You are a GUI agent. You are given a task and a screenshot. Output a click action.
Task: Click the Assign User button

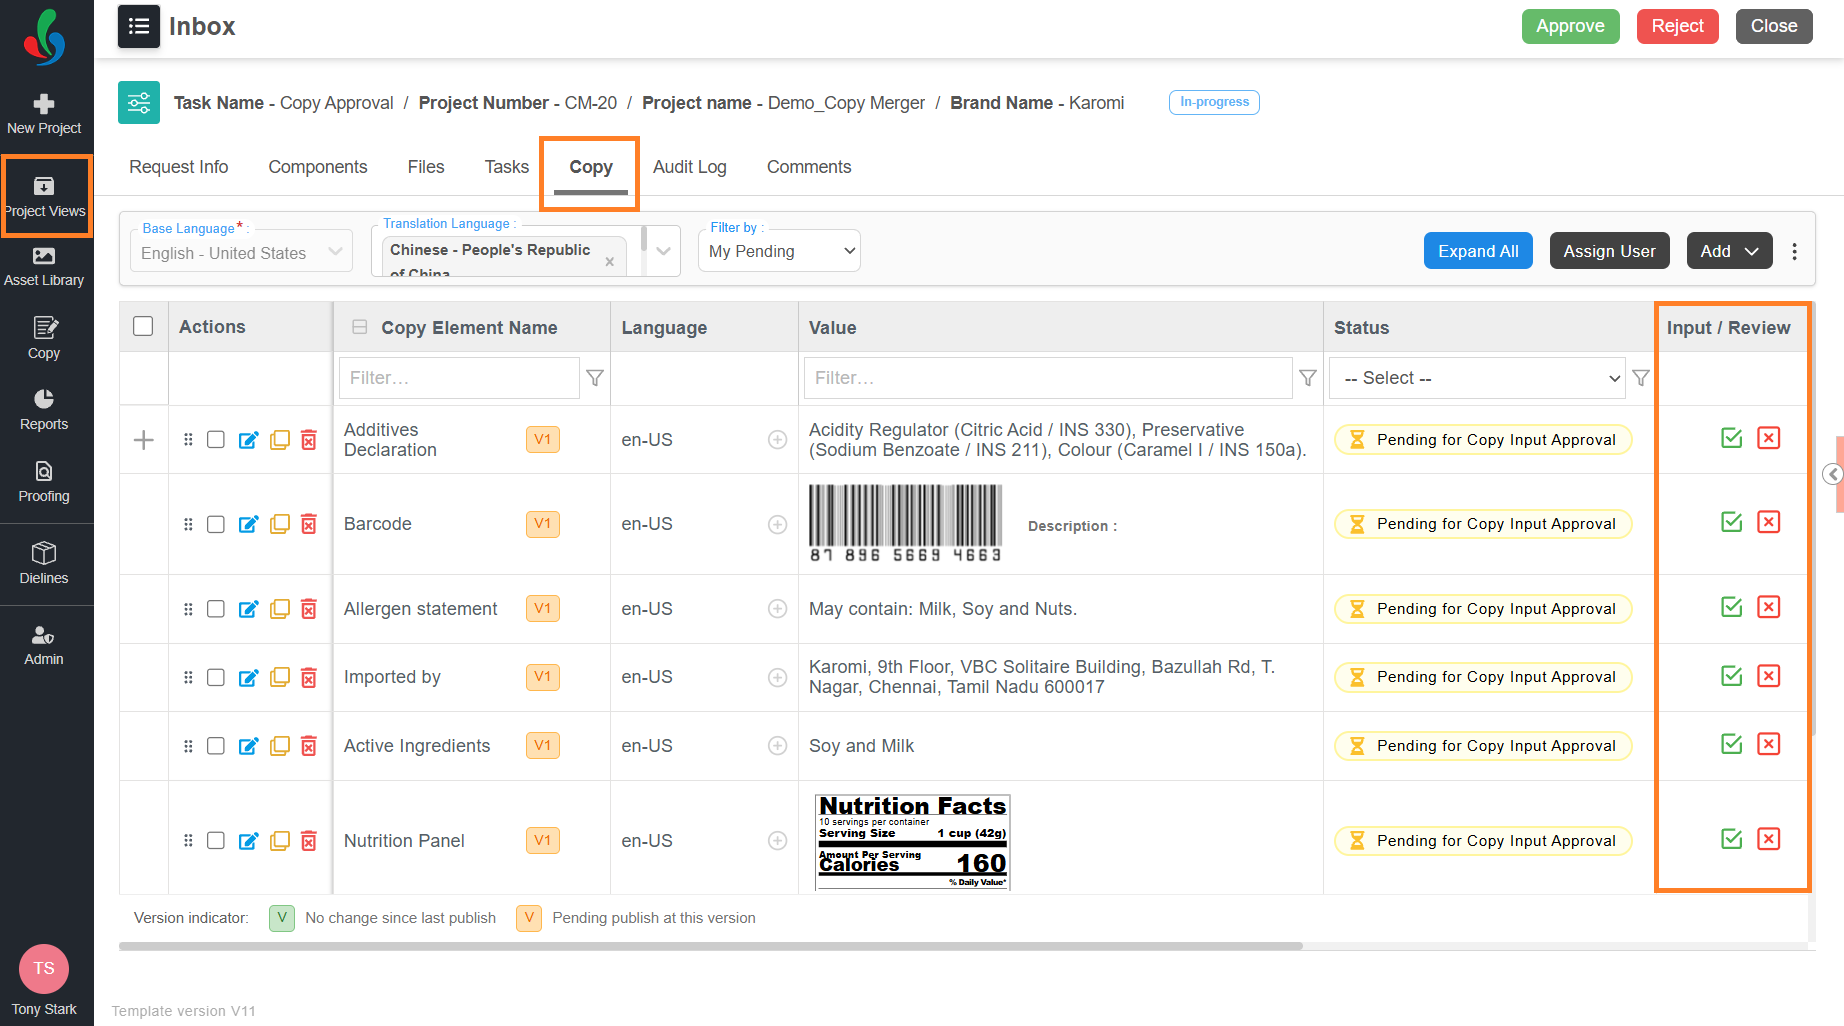click(1609, 251)
